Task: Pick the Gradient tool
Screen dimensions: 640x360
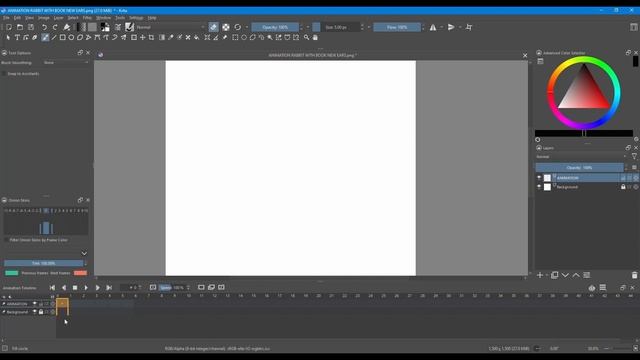Action: 162,38
